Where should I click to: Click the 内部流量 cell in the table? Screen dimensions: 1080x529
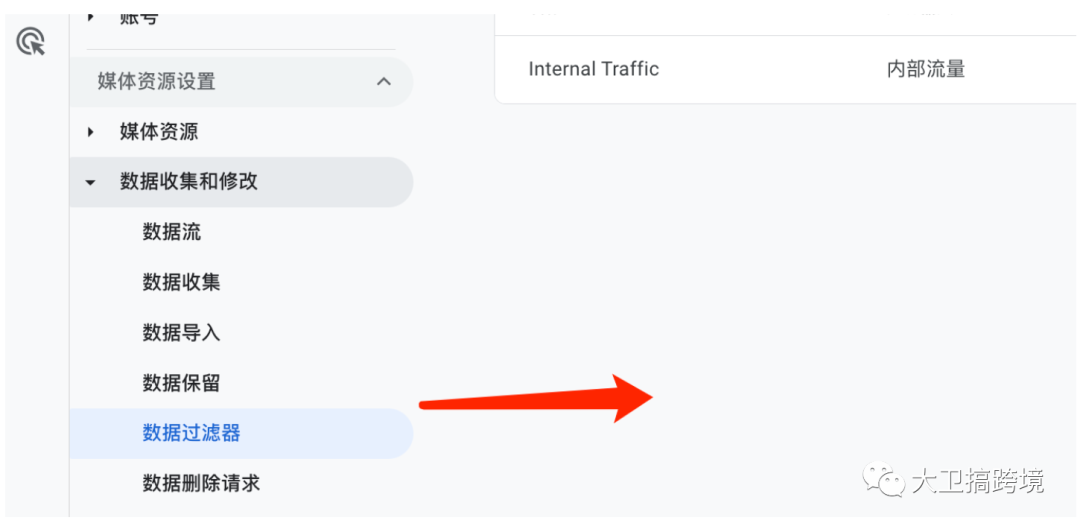(926, 69)
